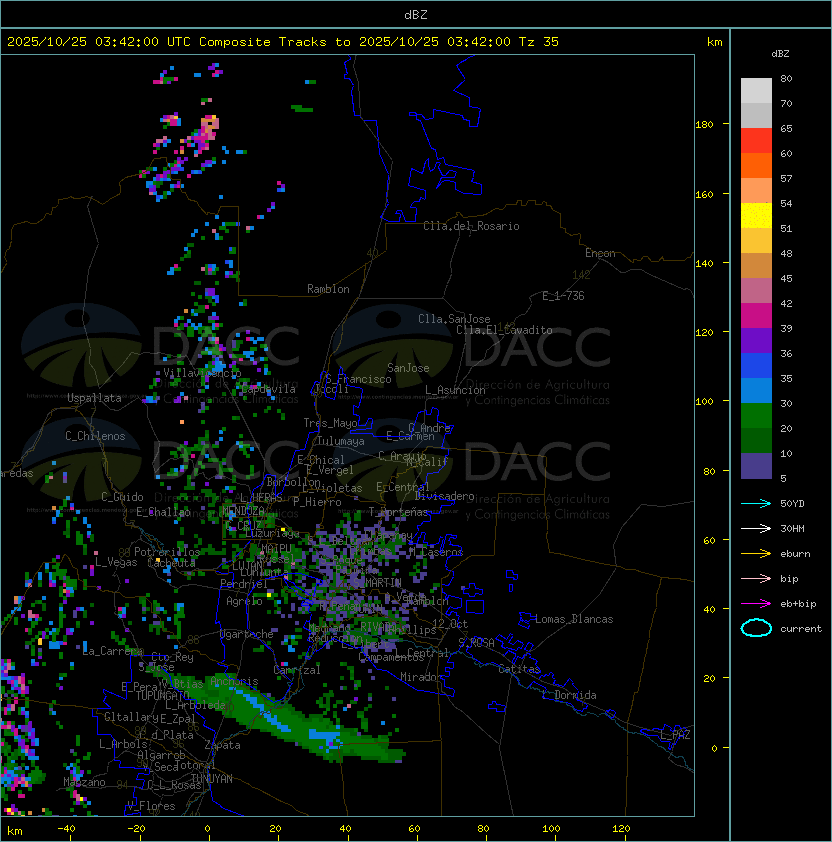The width and height of the screenshot is (832, 842).
Task: Click the Manzano place label
Action: pyautogui.click(x=84, y=782)
